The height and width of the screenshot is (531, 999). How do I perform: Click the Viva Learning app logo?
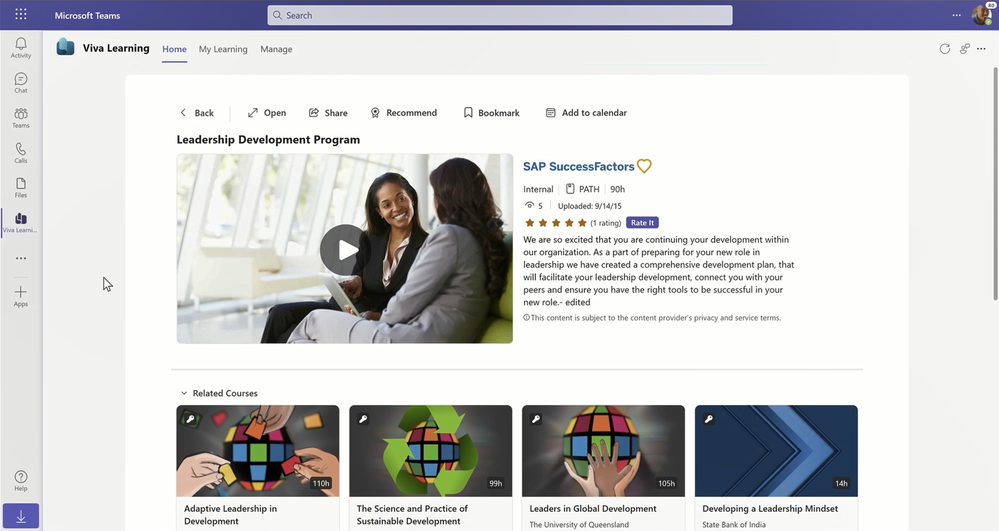tap(65, 47)
